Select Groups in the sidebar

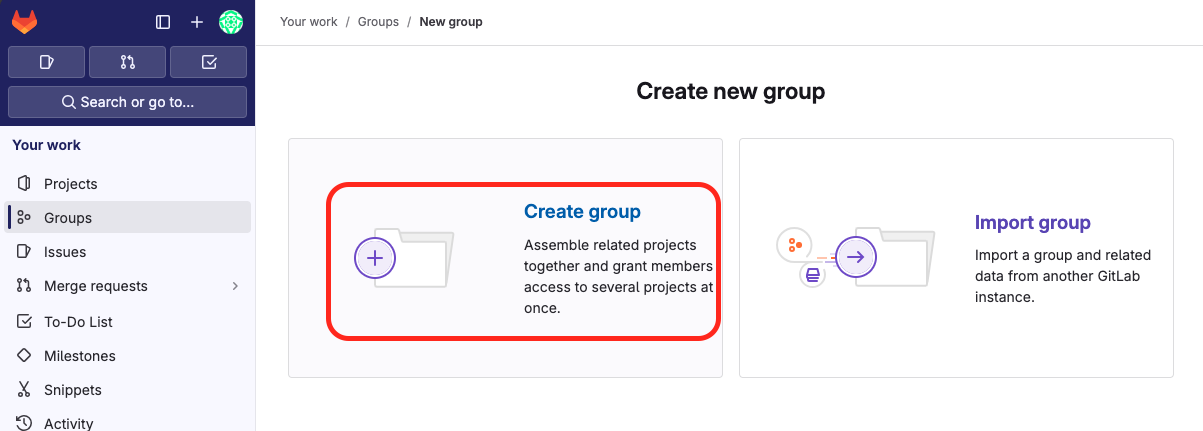68,218
